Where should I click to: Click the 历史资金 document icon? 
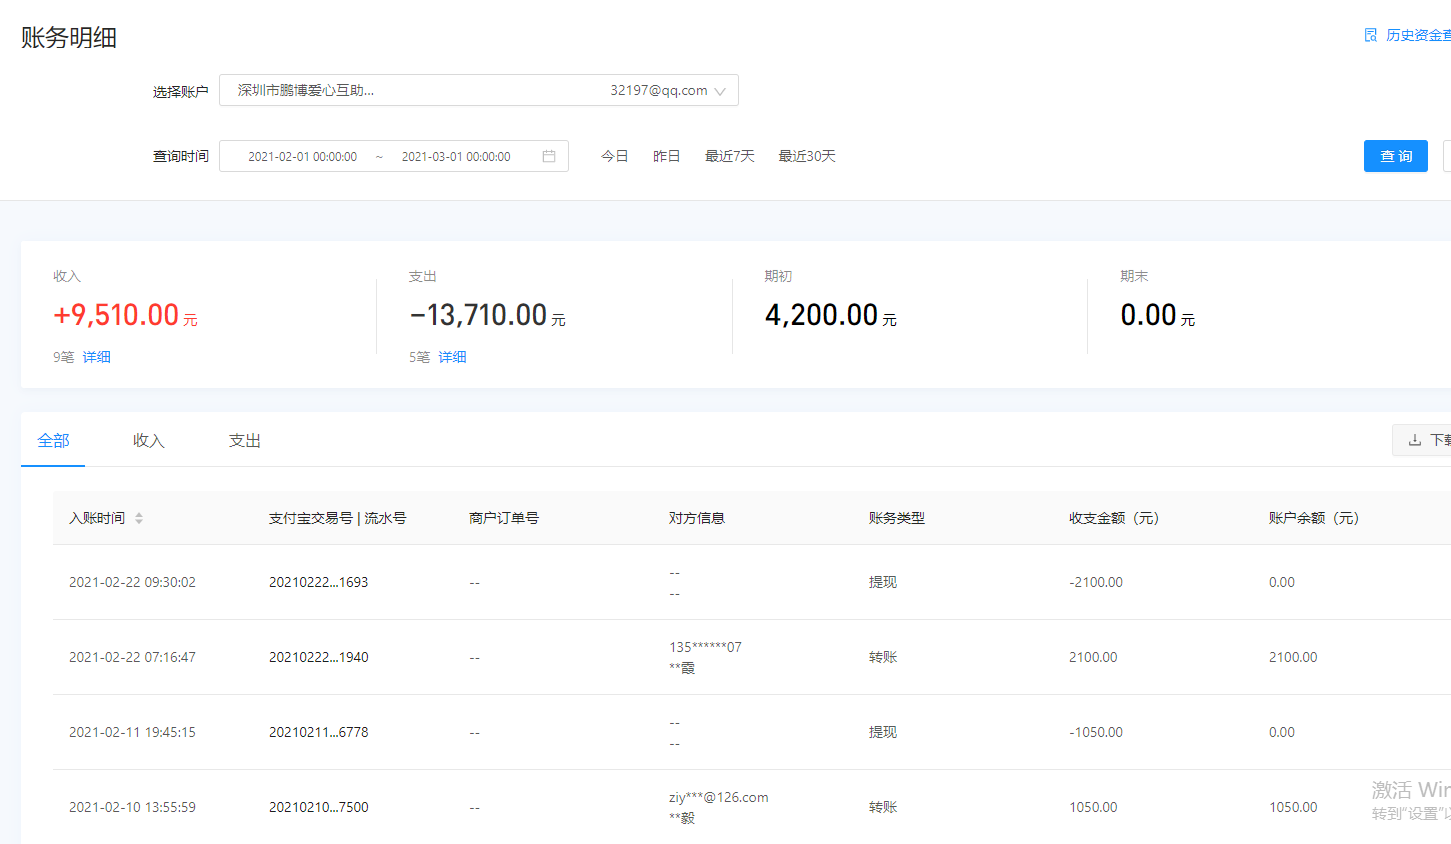tap(1371, 35)
